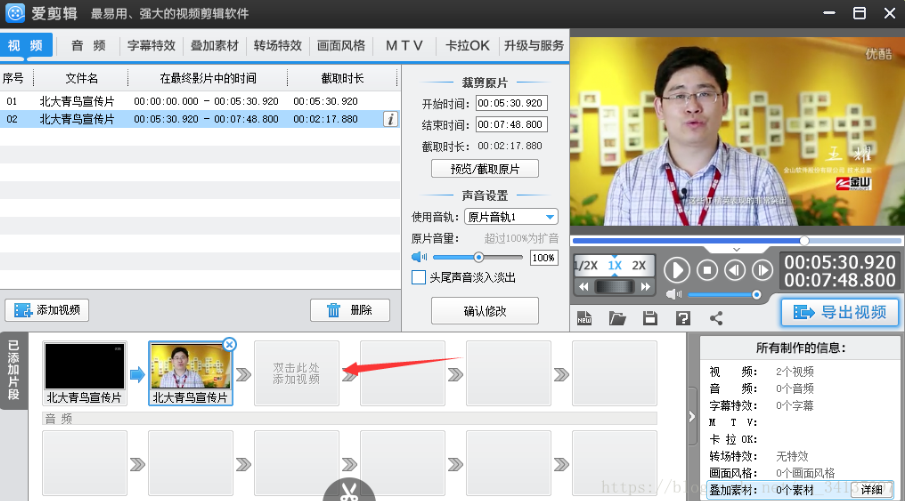
Task: Click the rewind double-arrow icon
Action: click(x=584, y=286)
